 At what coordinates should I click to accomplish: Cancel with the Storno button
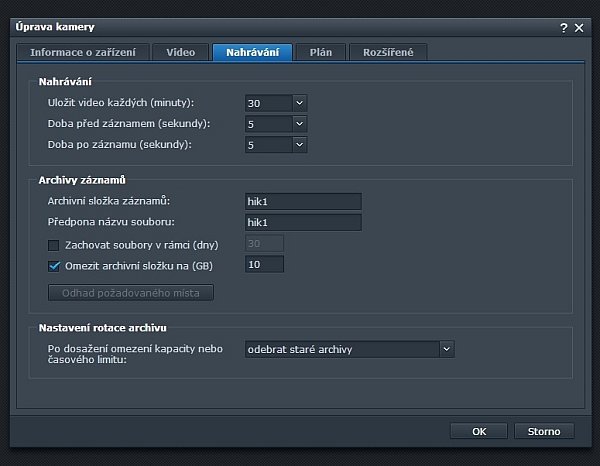pyautogui.click(x=544, y=431)
